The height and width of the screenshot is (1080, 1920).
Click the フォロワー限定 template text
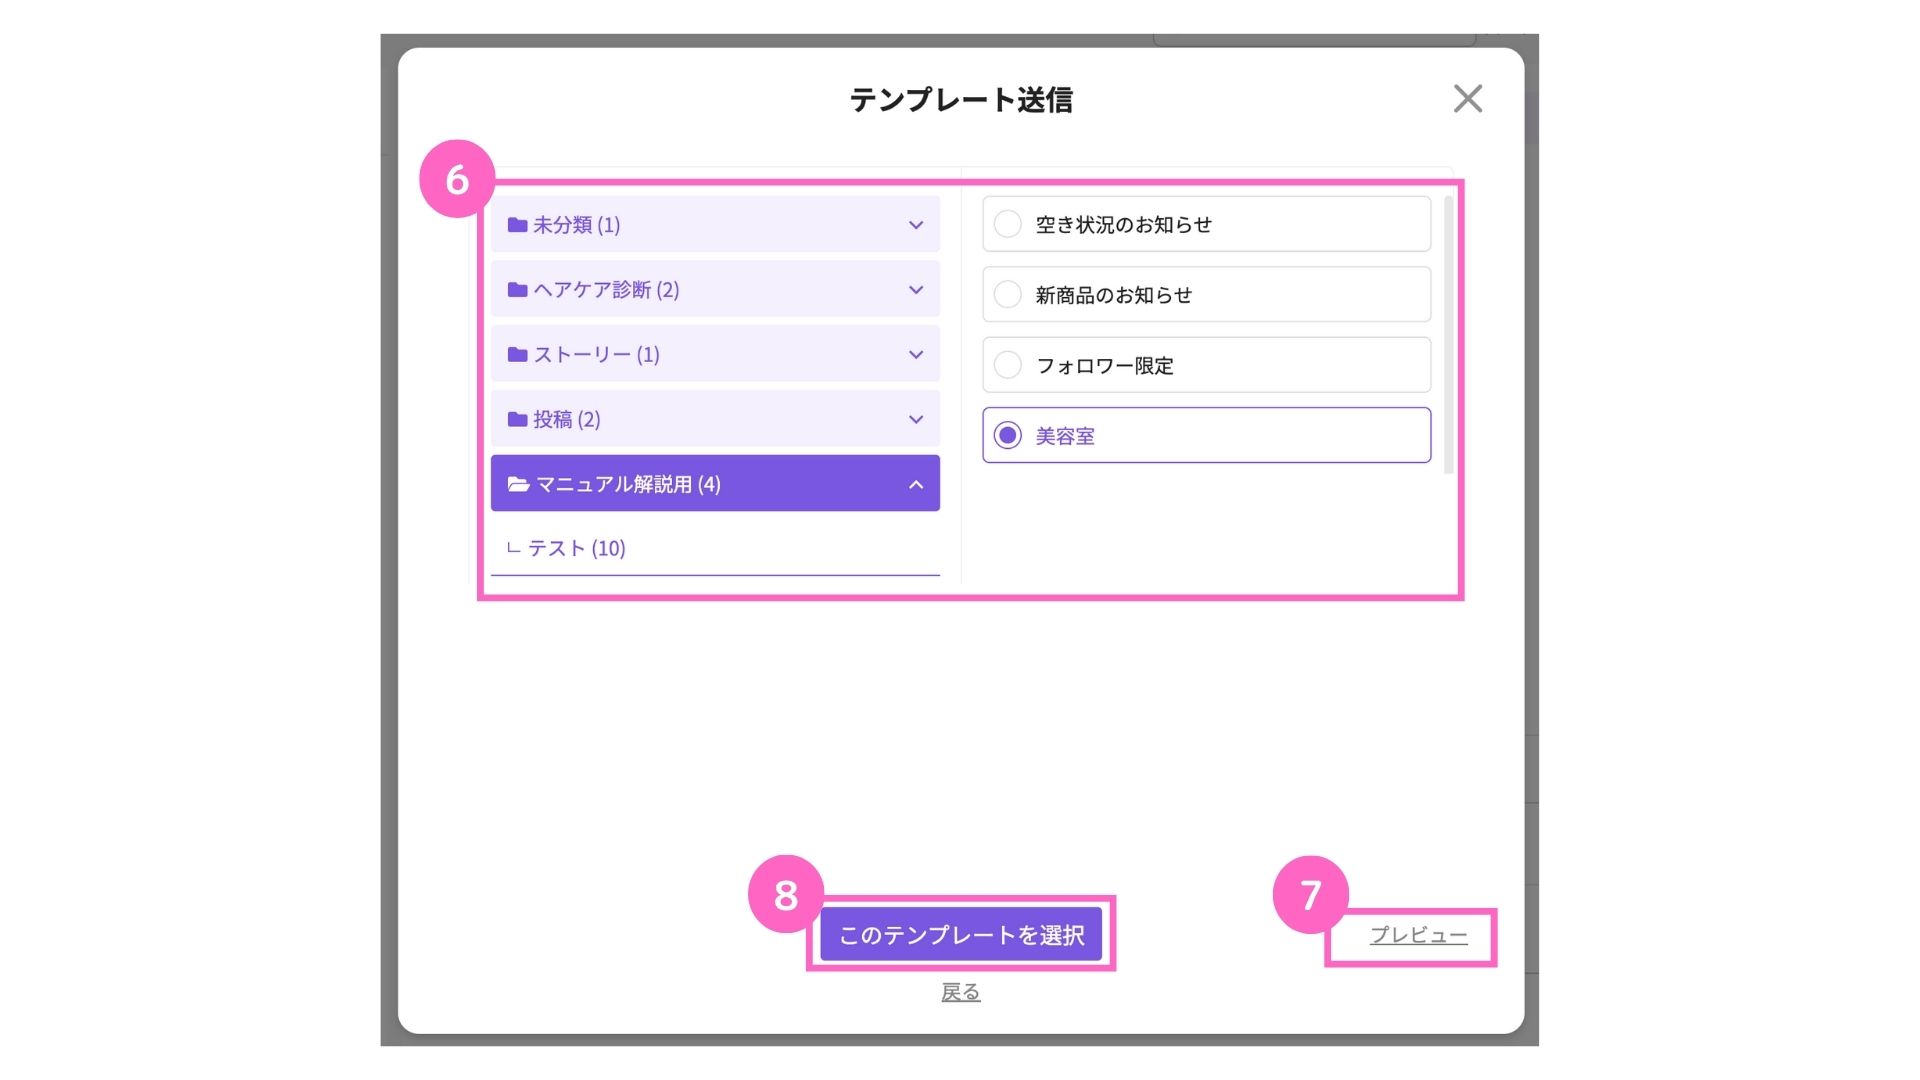coord(1104,366)
